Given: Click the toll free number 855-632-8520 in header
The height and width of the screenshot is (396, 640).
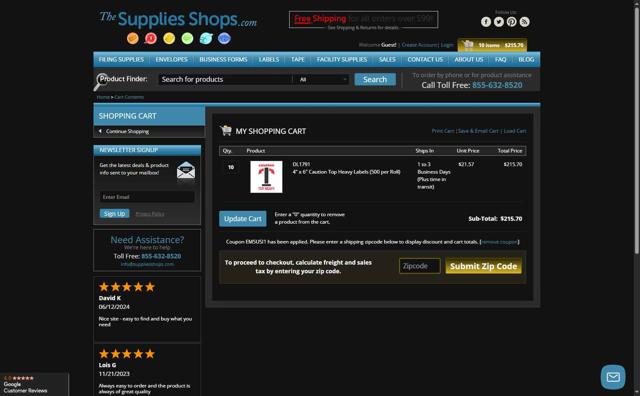Looking at the screenshot, I should (497, 85).
